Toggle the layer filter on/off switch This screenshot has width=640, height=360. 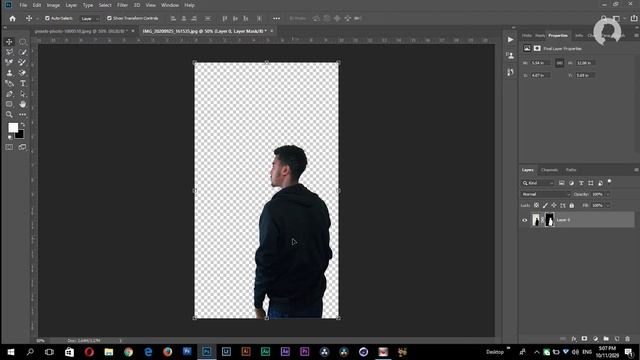[x=609, y=181]
